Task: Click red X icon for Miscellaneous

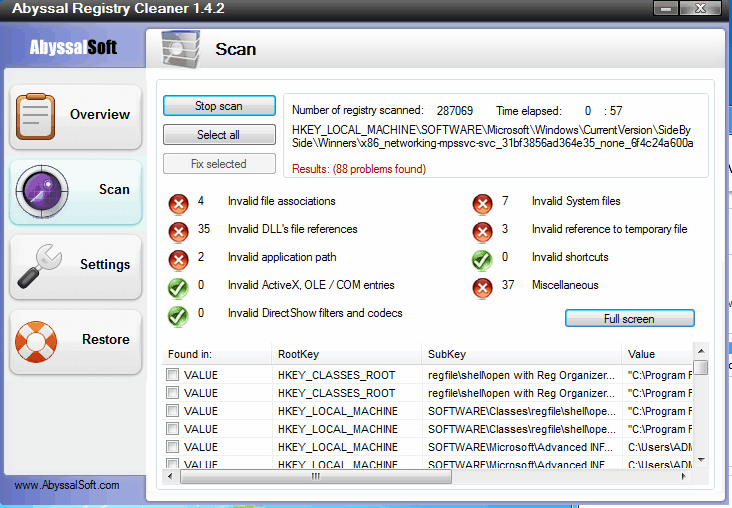Action: click(x=482, y=288)
